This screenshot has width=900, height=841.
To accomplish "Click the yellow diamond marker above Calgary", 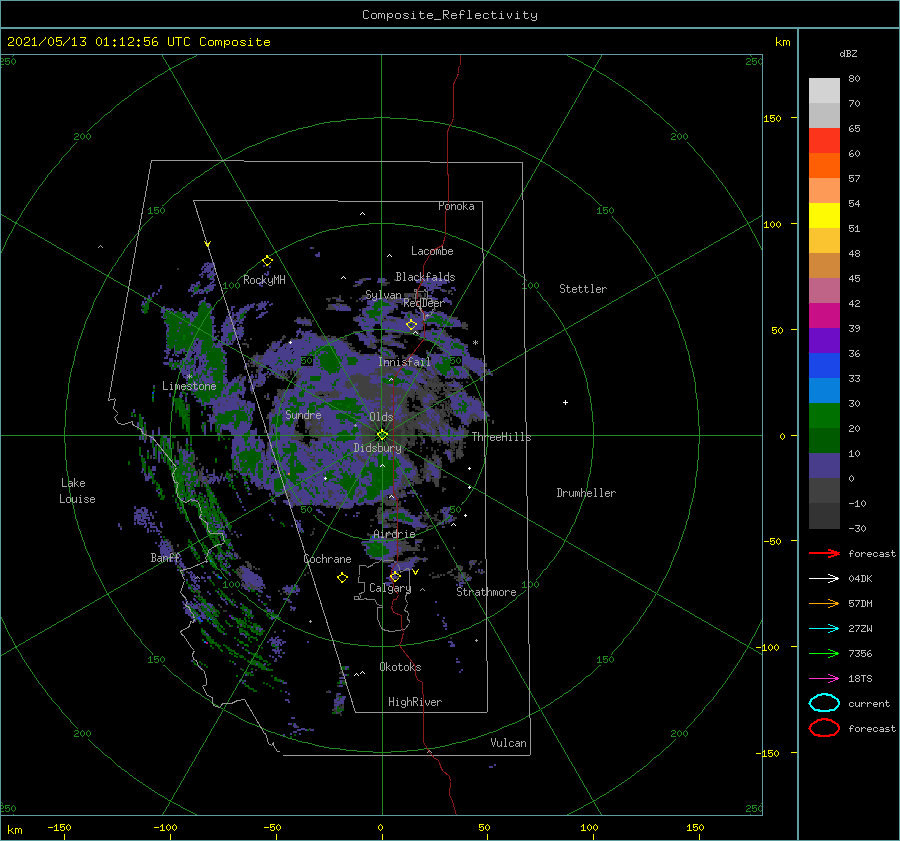I will [x=395, y=576].
